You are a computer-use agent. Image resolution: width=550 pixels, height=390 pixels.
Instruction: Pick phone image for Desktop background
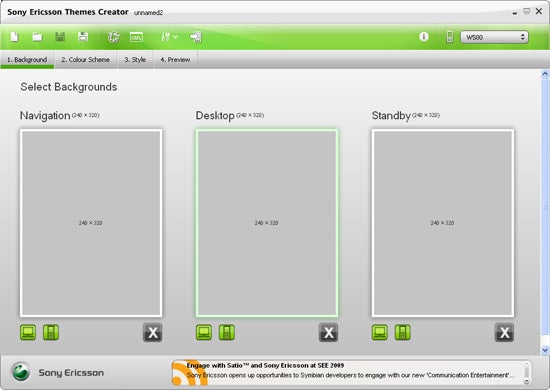(227, 332)
